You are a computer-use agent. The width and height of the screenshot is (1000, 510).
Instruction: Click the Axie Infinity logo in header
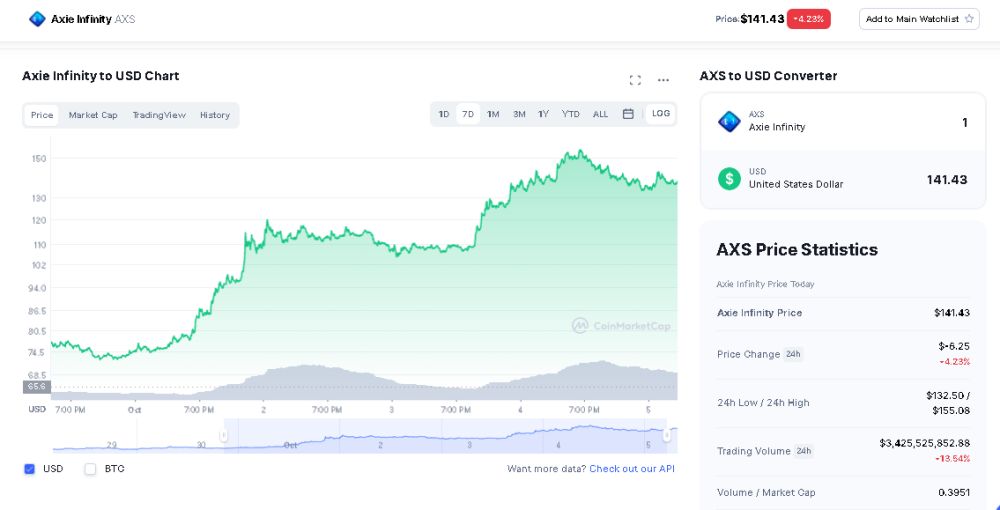(x=37, y=19)
